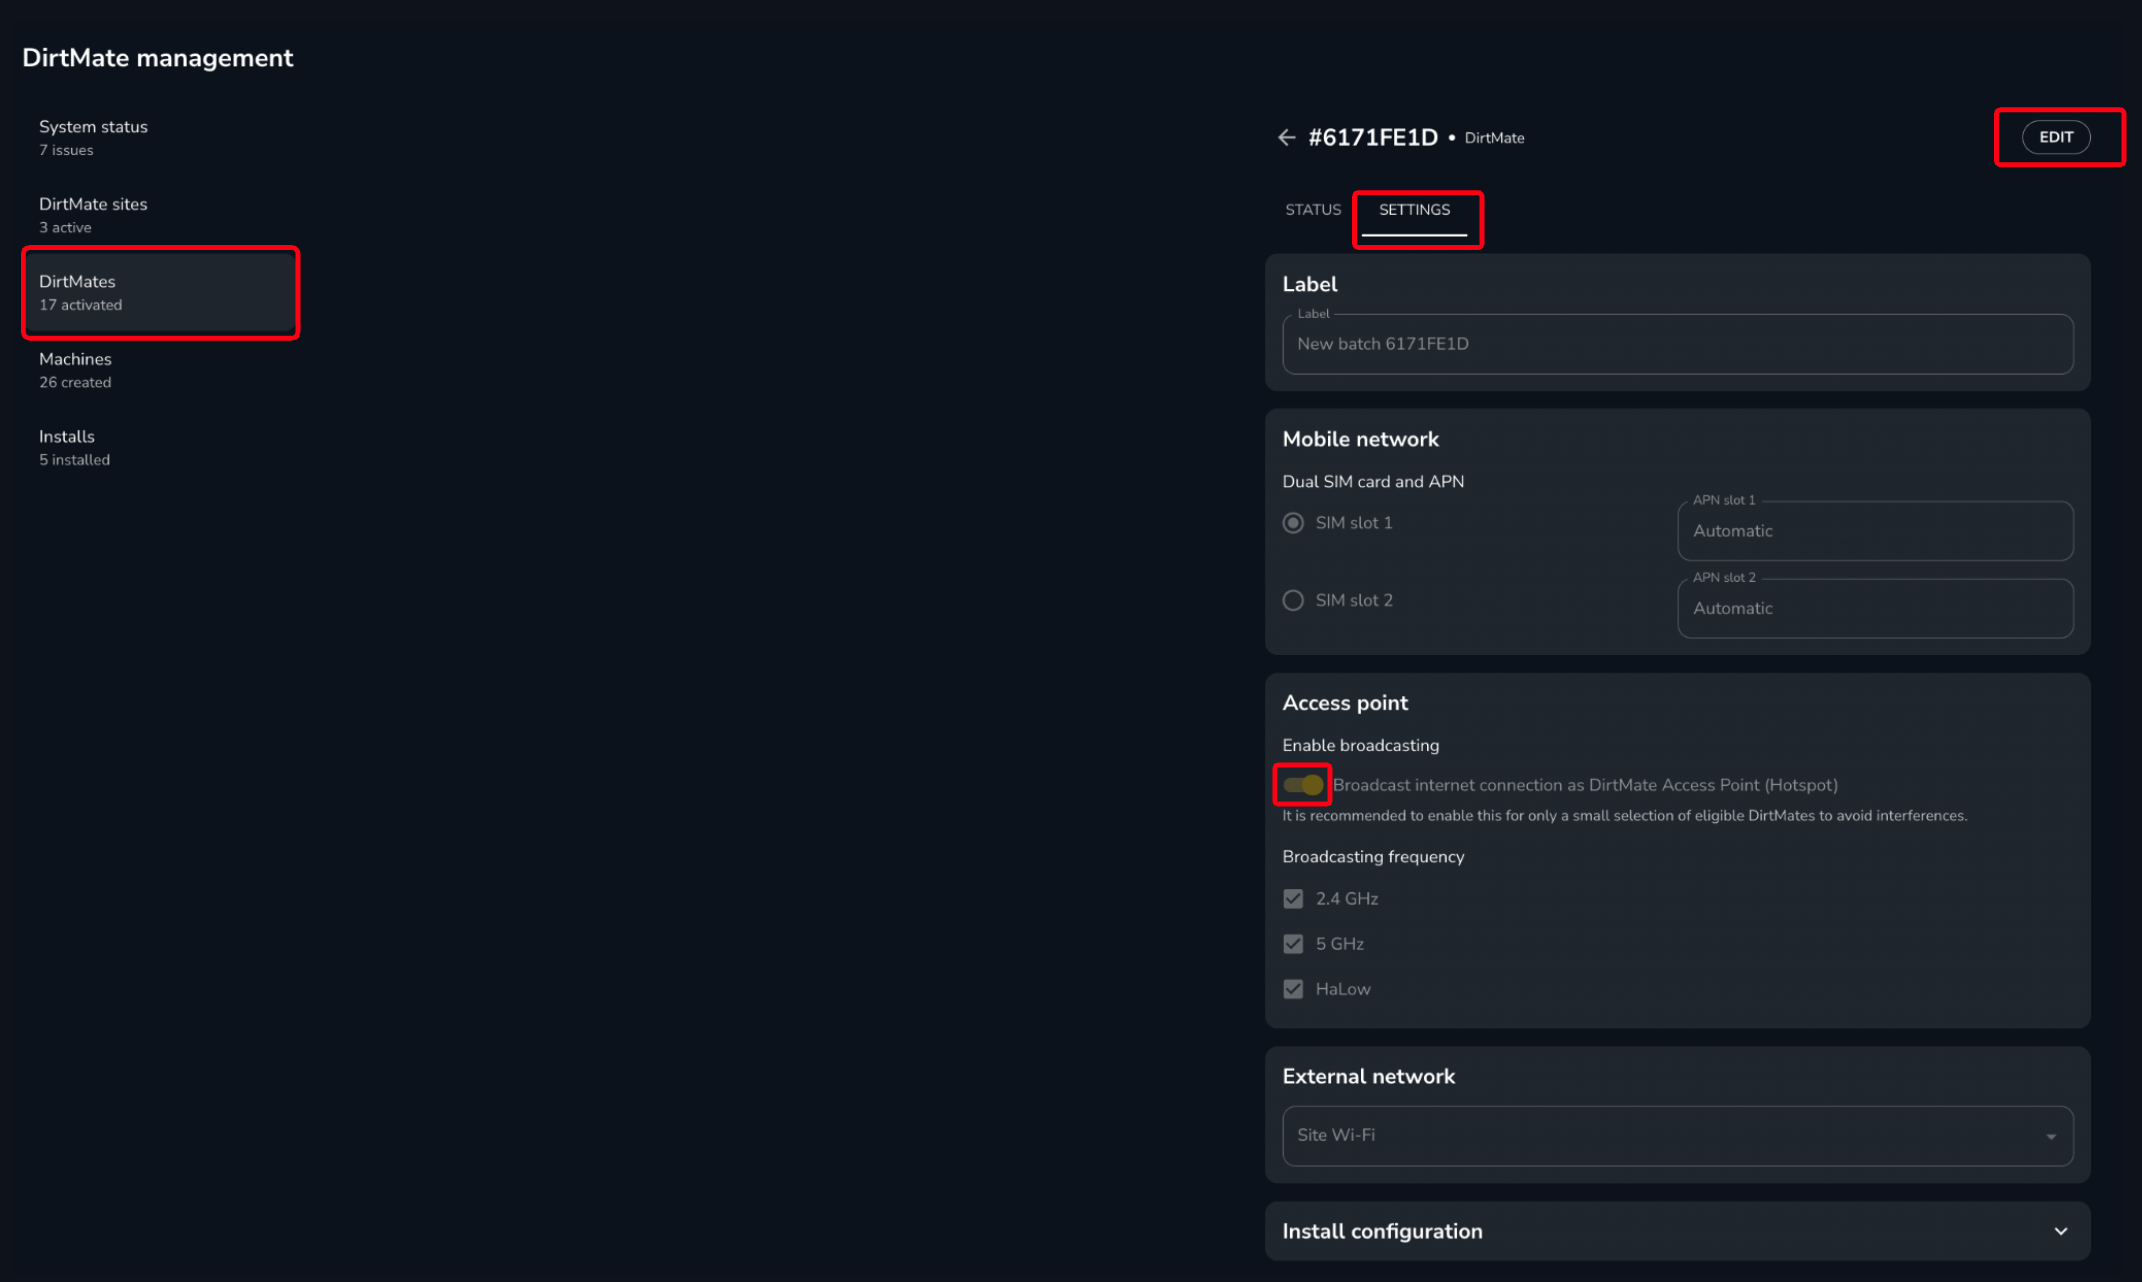Open the External network Site Wi-Fi dropdown
The image size is (2142, 1282).
(1677, 1136)
